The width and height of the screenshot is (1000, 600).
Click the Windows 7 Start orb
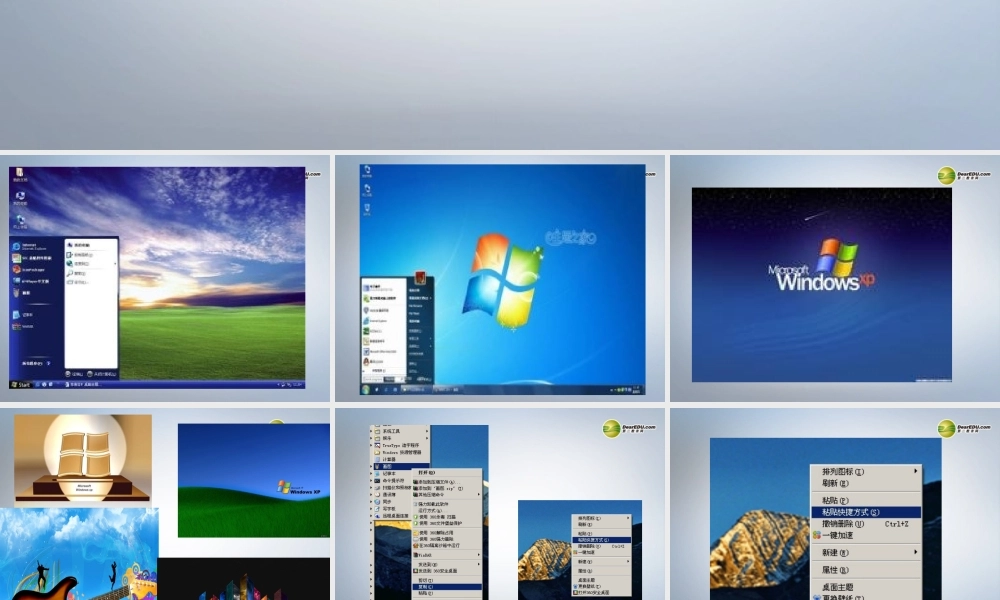tap(366, 389)
